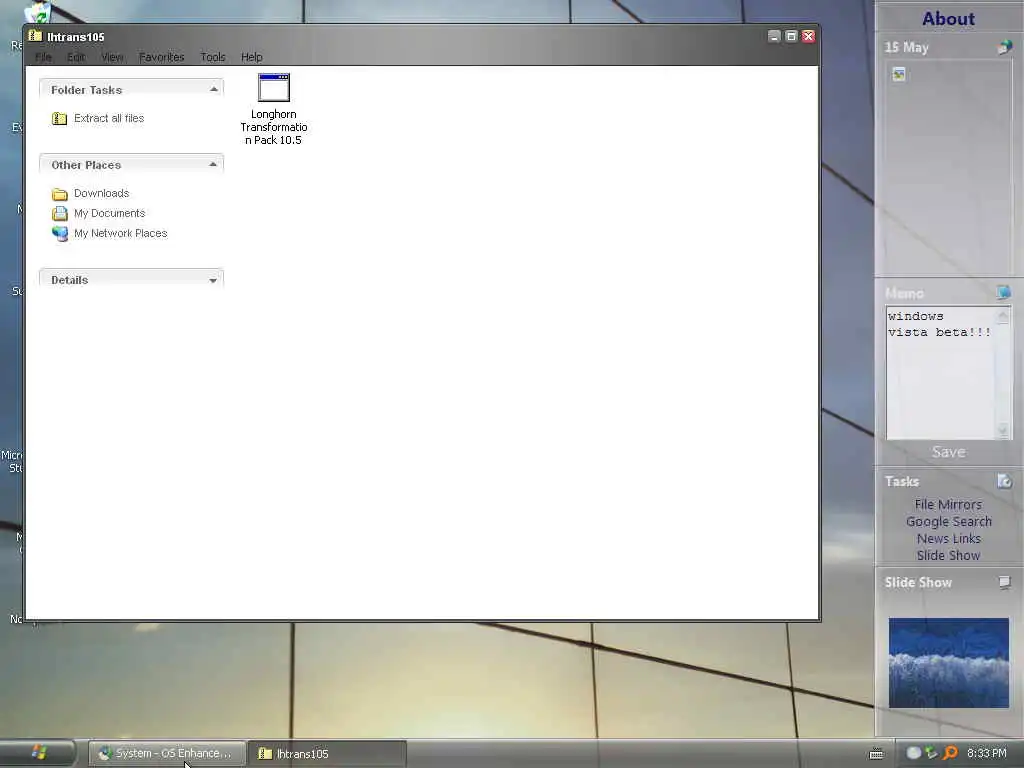The width and height of the screenshot is (1024, 768).
Task: Save the memo in the sidebar
Action: pos(948,452)
